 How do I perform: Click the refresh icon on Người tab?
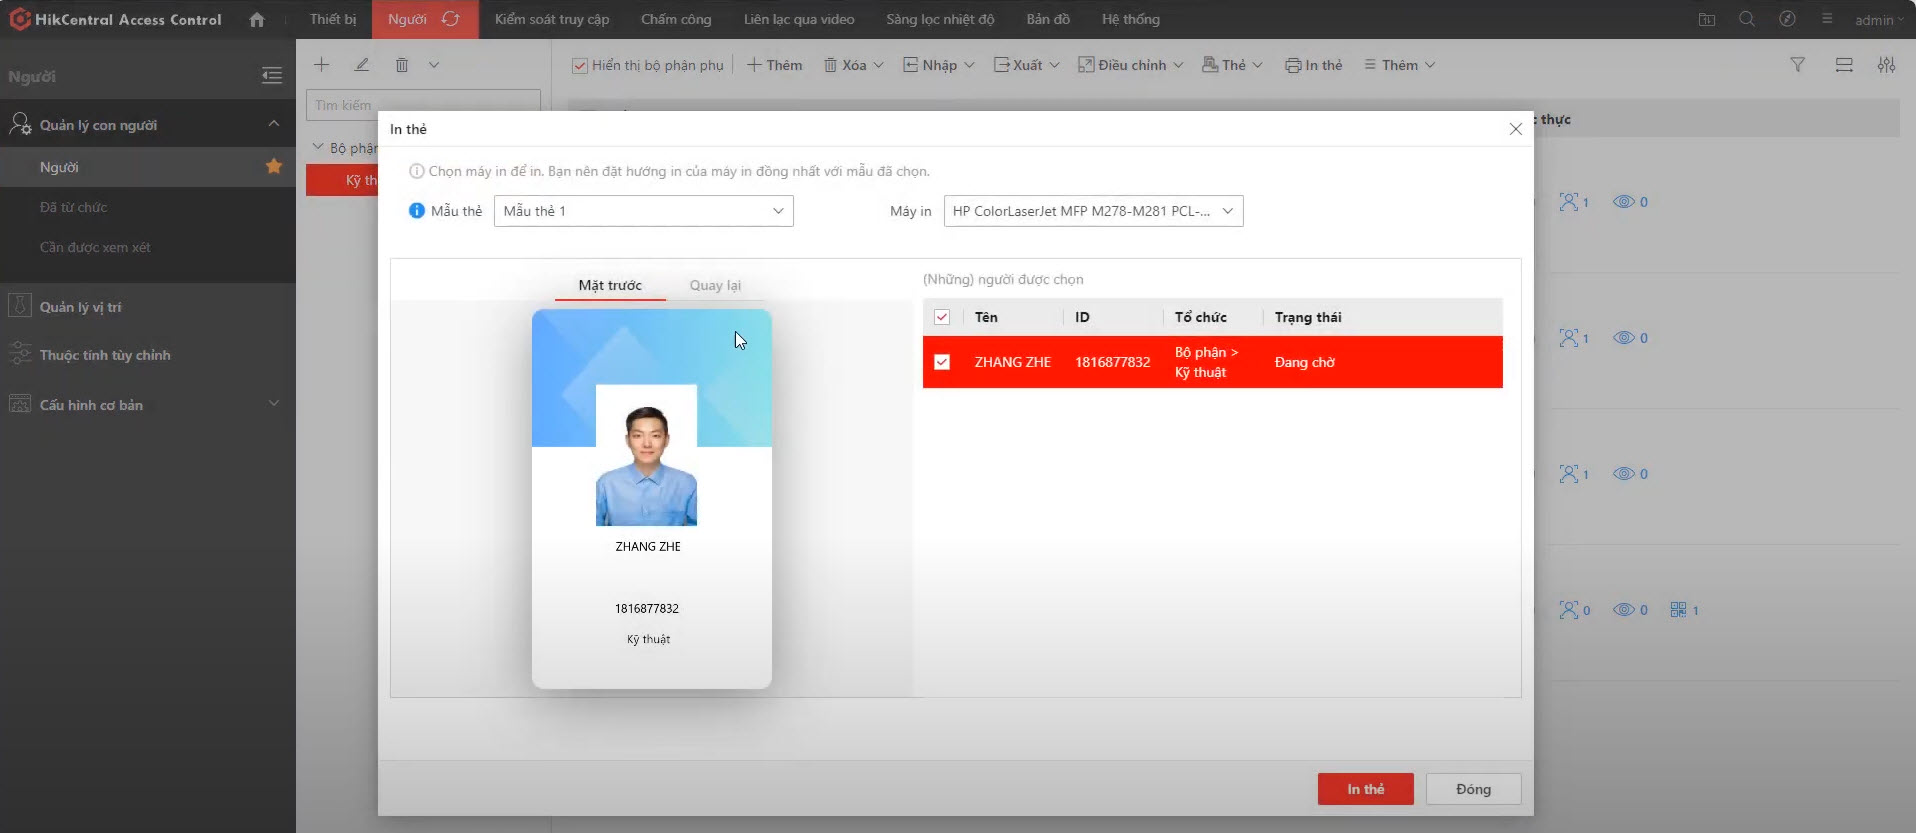coord(451,19)
